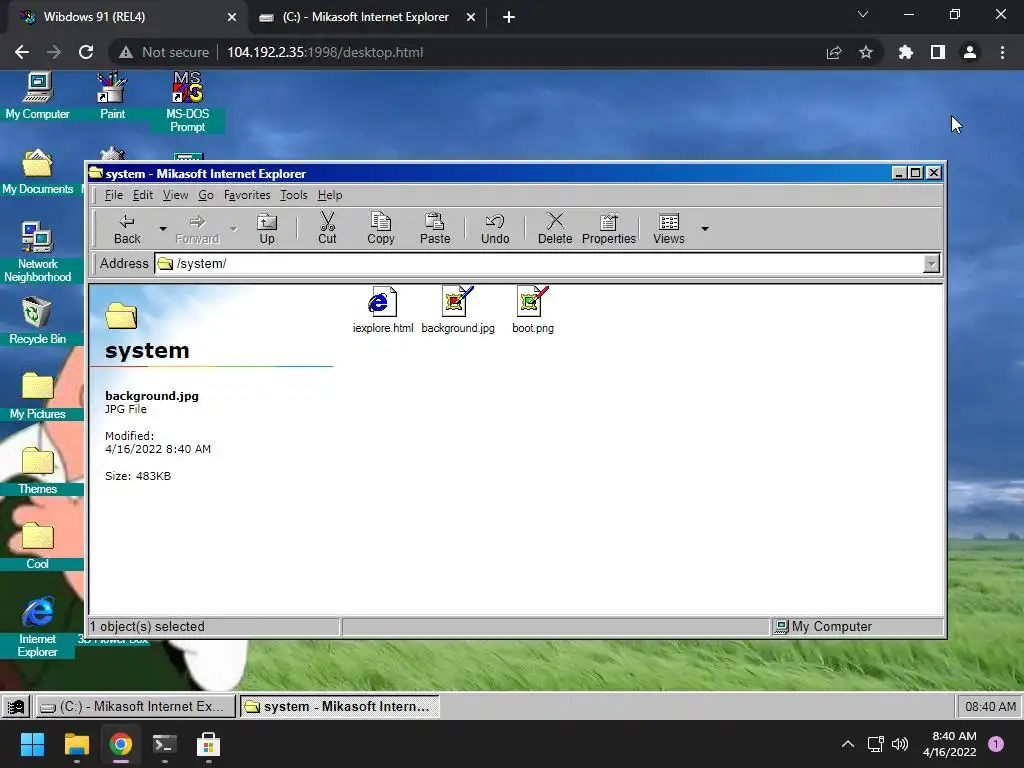Open the Address bar dropdown arrow
The image size is (1024, 768).
(931, 264)
